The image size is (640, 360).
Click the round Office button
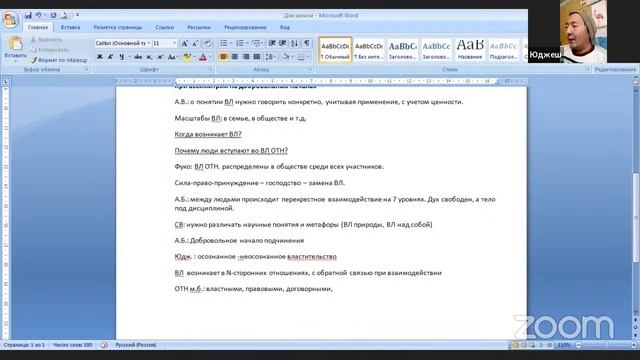tap(11, 20)
